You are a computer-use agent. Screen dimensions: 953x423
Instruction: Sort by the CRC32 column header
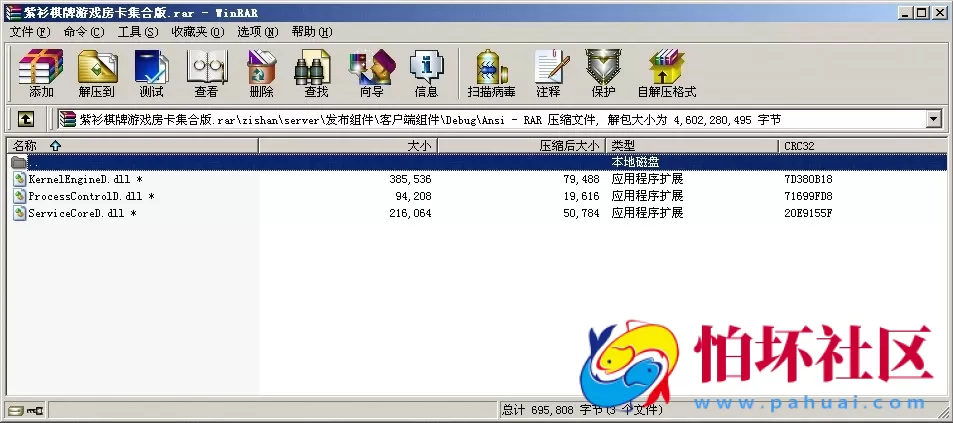pos(863,146)
